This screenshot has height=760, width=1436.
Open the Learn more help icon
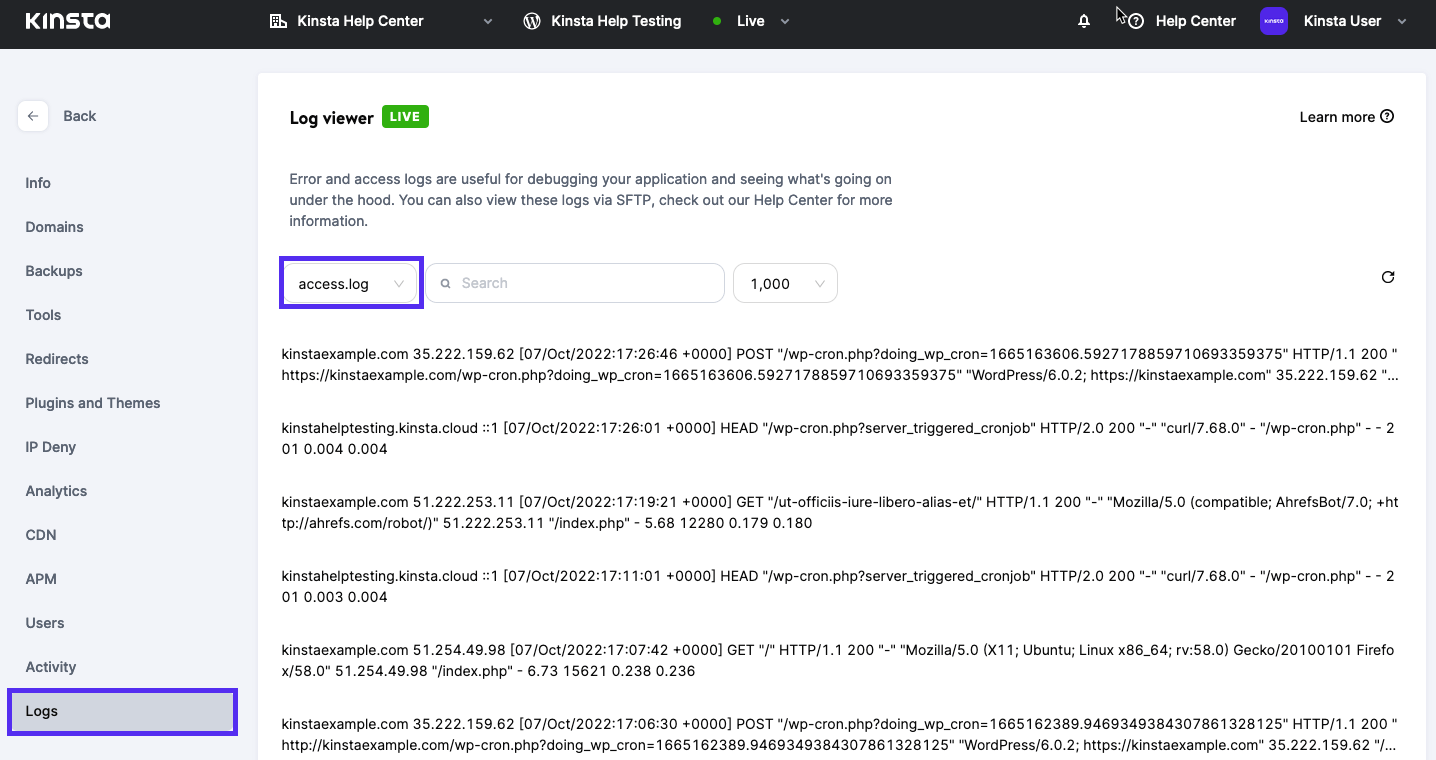pyautogui.click(x=1387, y=116)
